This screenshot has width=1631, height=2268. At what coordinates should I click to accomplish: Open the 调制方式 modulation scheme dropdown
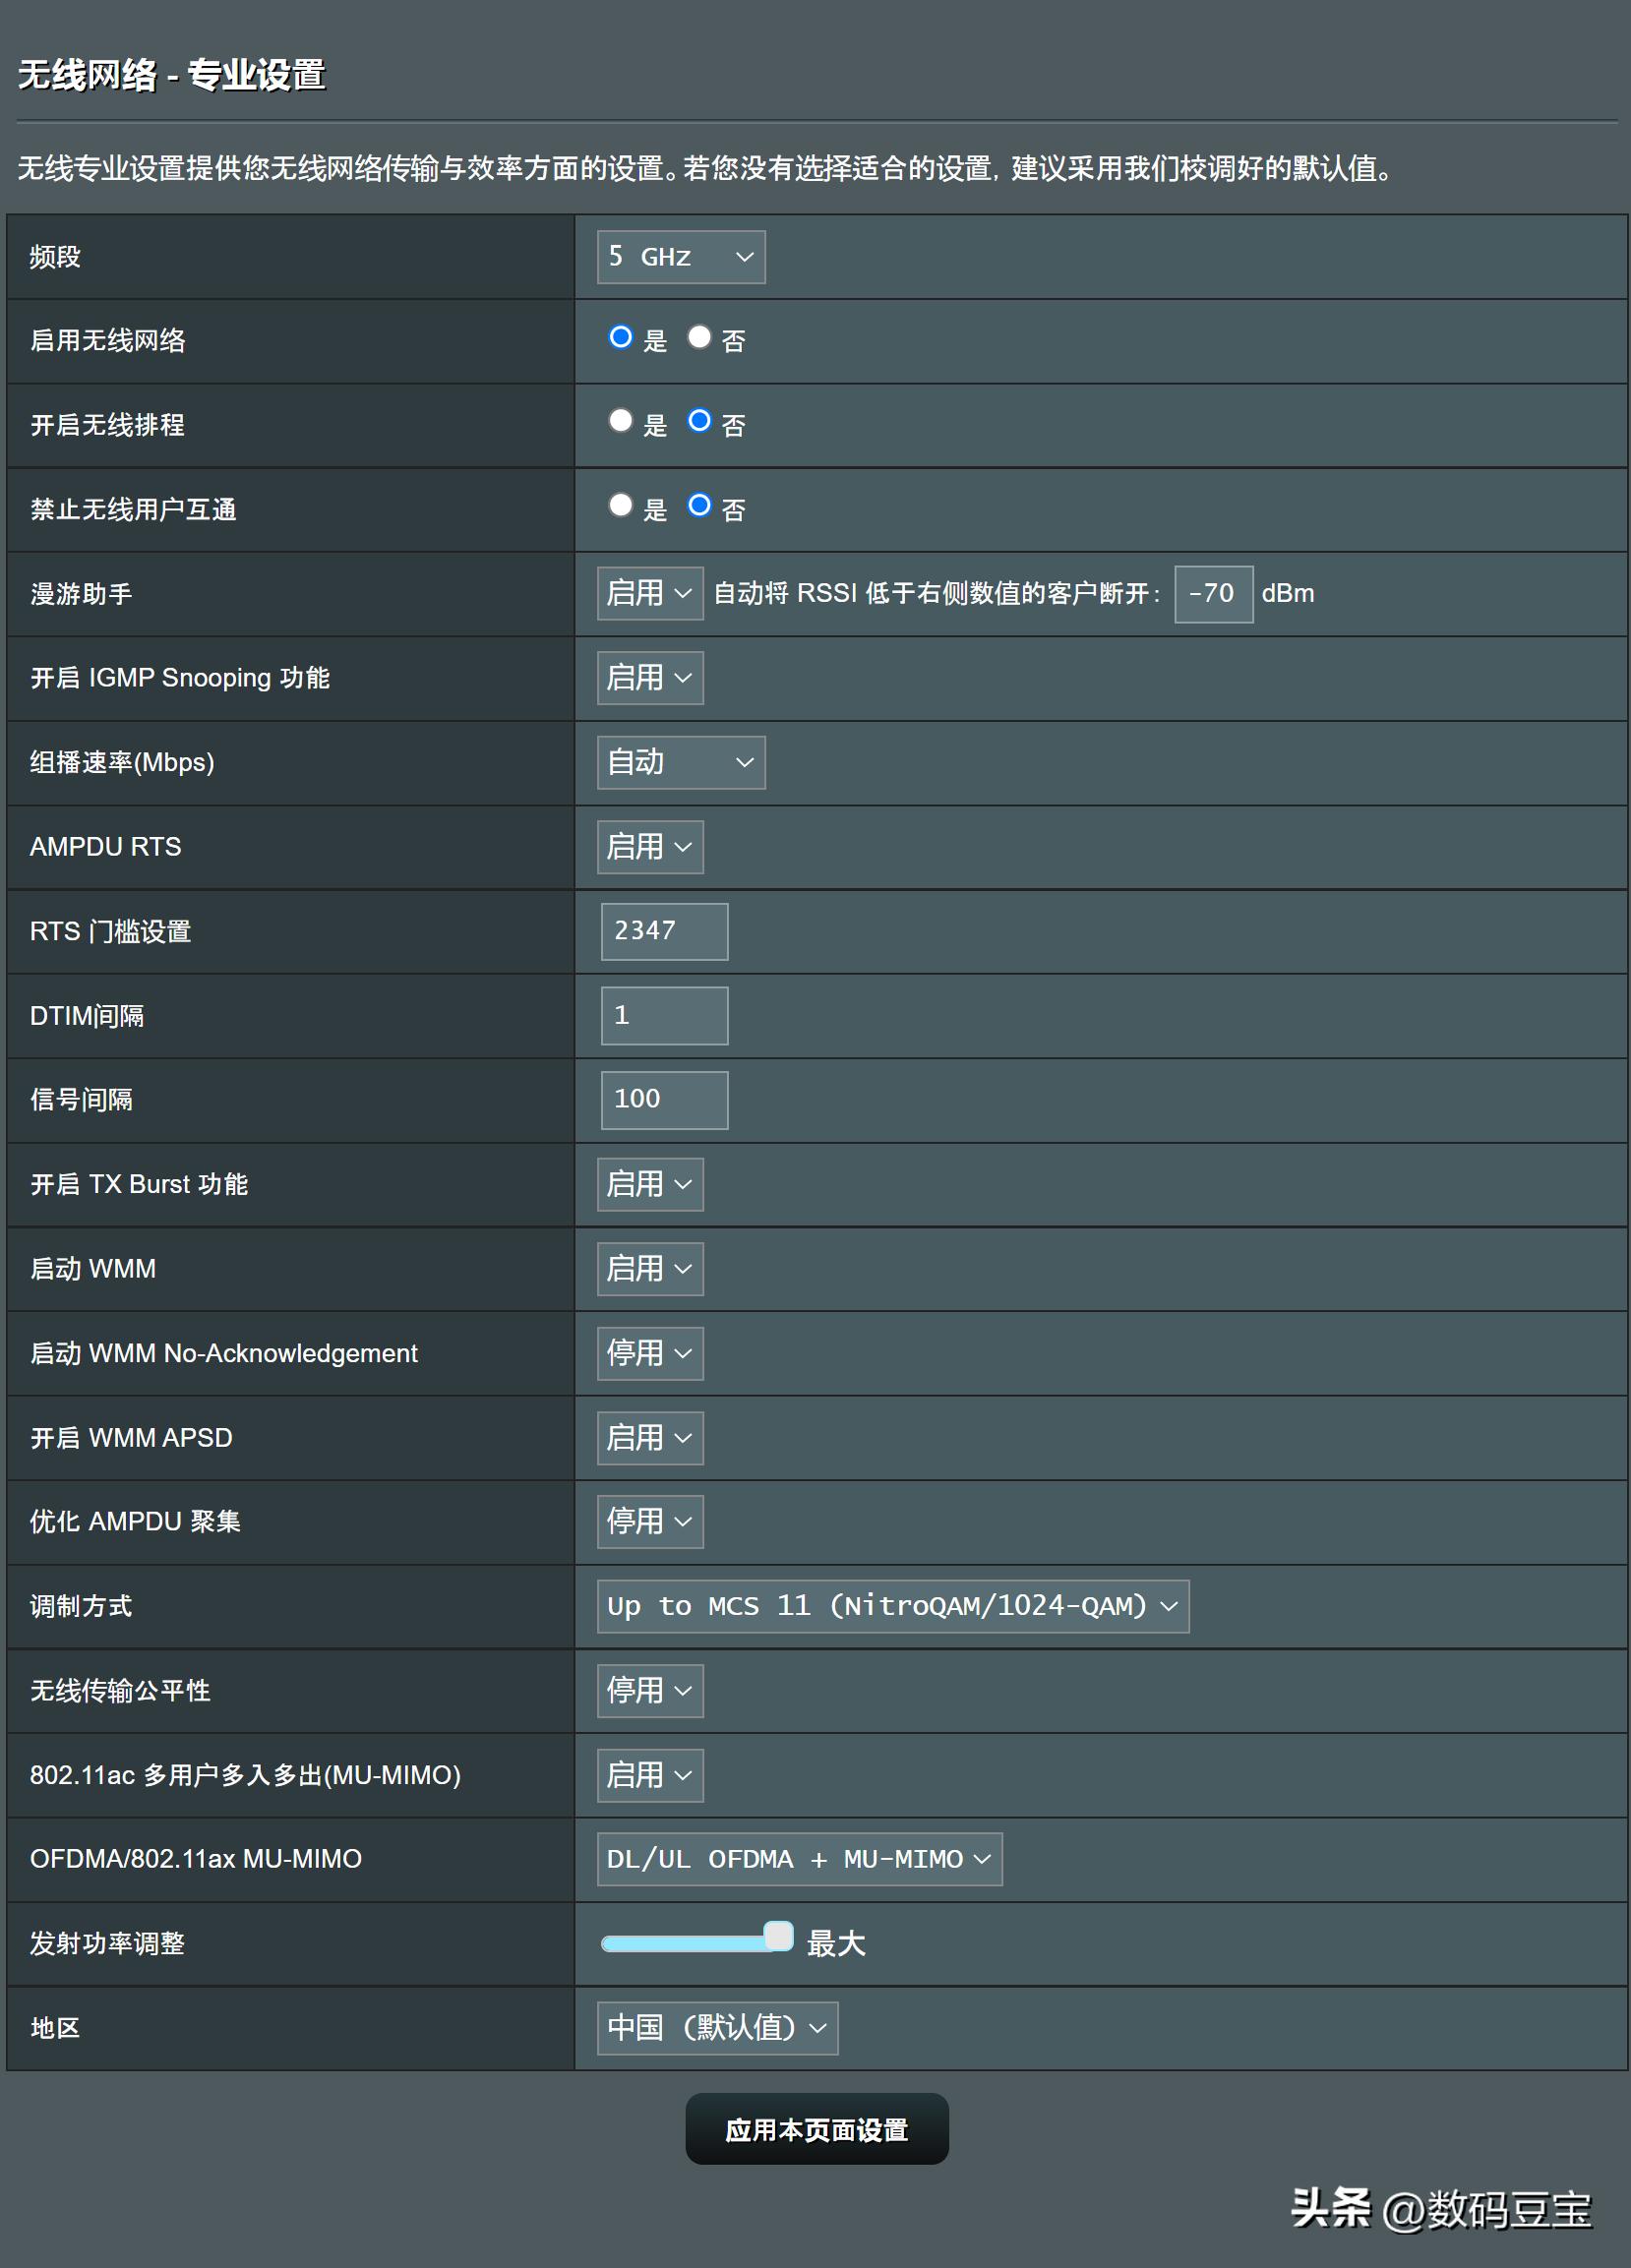pos(892,1606)
